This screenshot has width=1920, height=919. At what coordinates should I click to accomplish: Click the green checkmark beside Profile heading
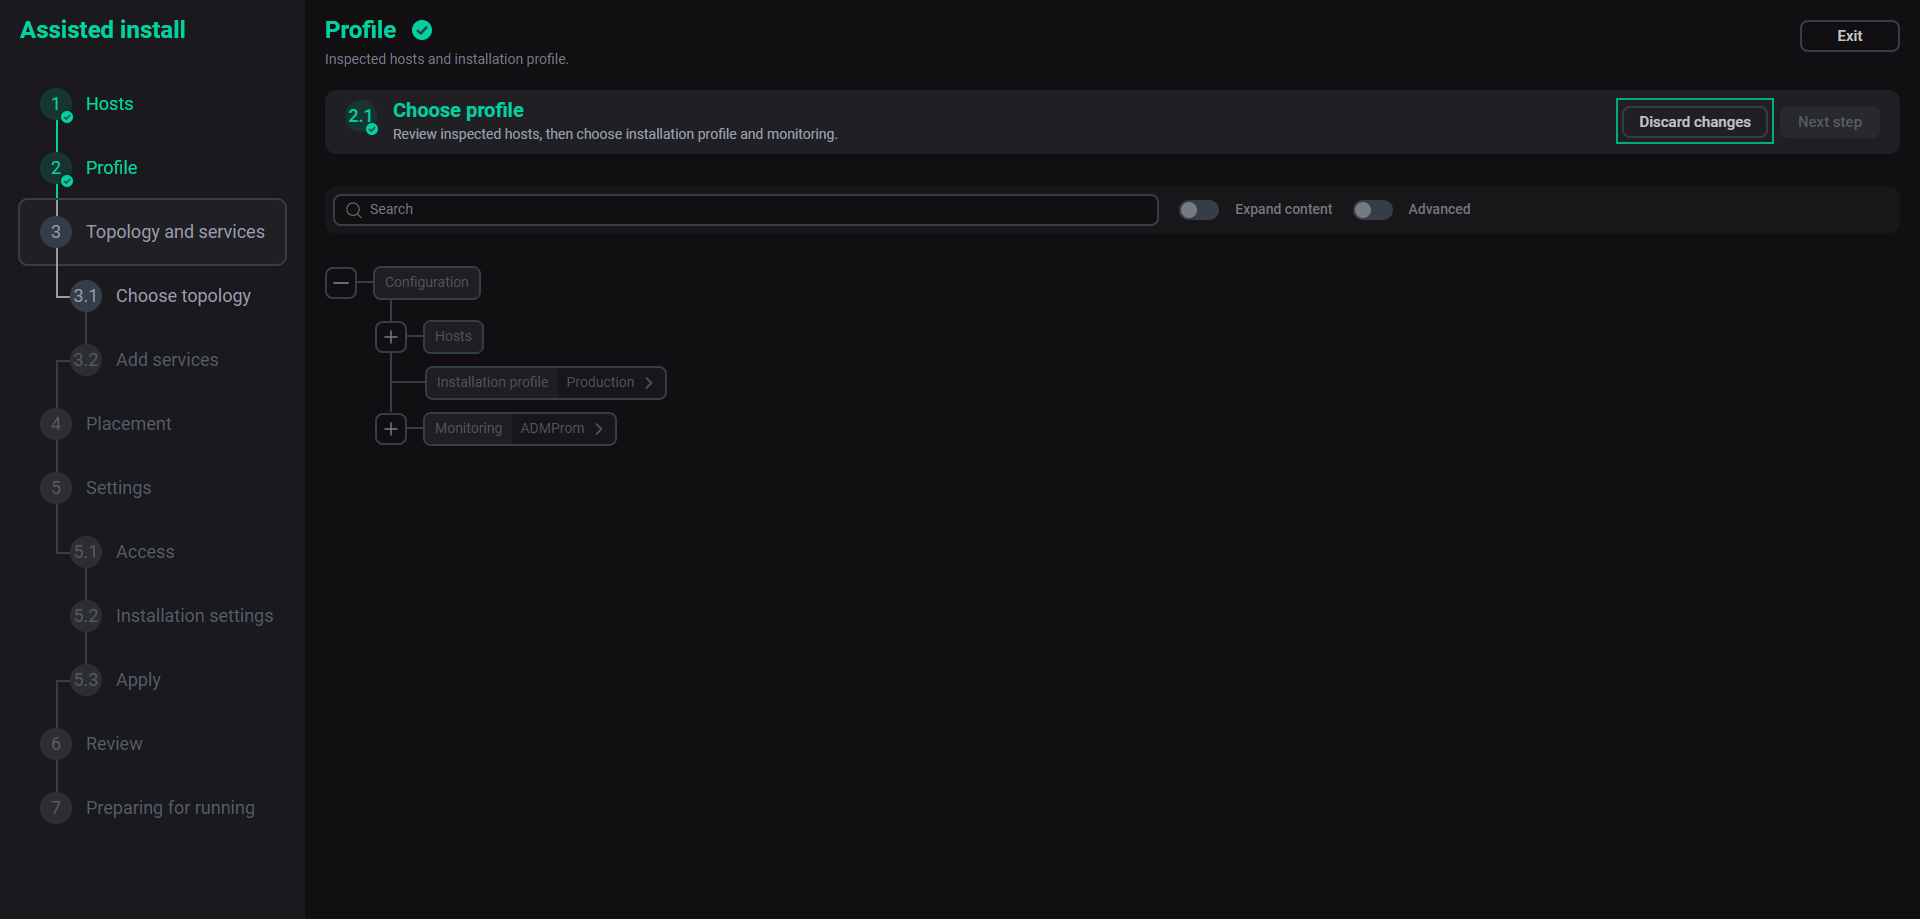tap(422, 30)
